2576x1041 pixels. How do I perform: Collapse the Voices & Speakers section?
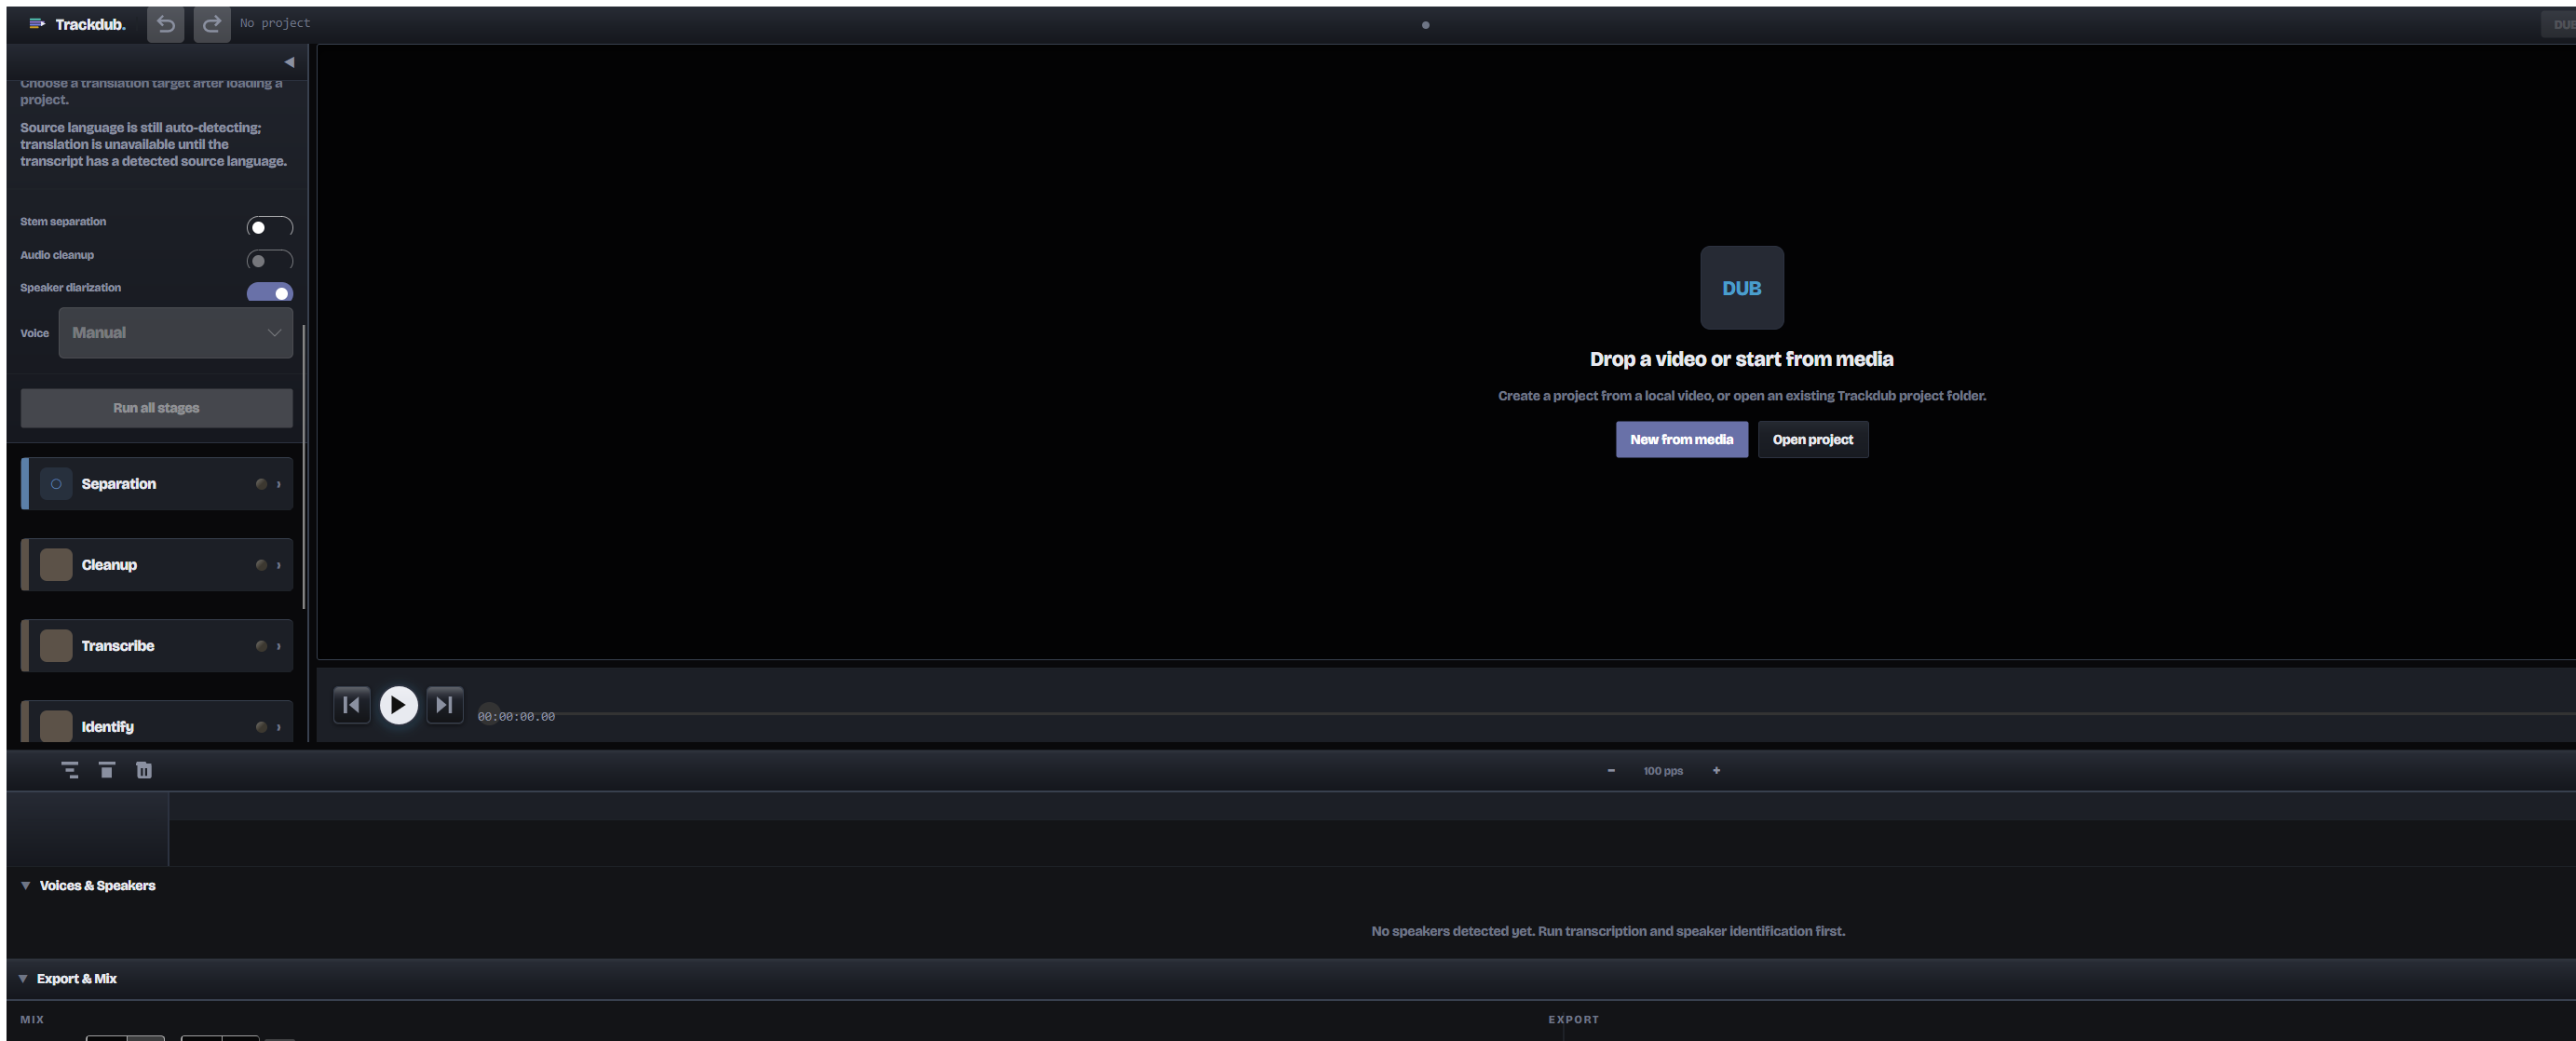point(26,885)
